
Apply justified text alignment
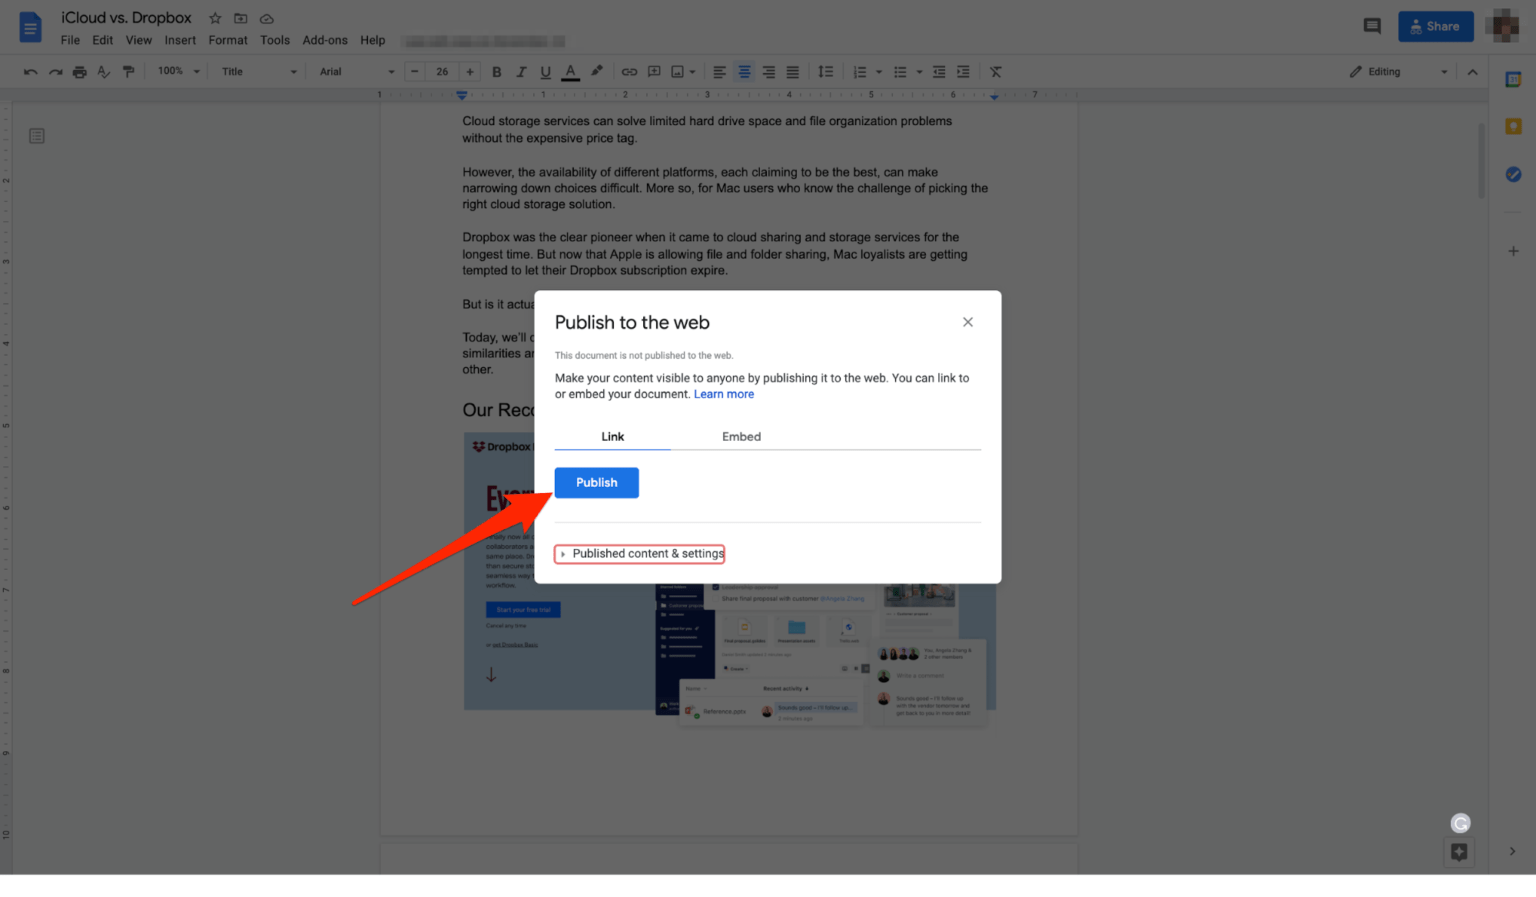792,71
